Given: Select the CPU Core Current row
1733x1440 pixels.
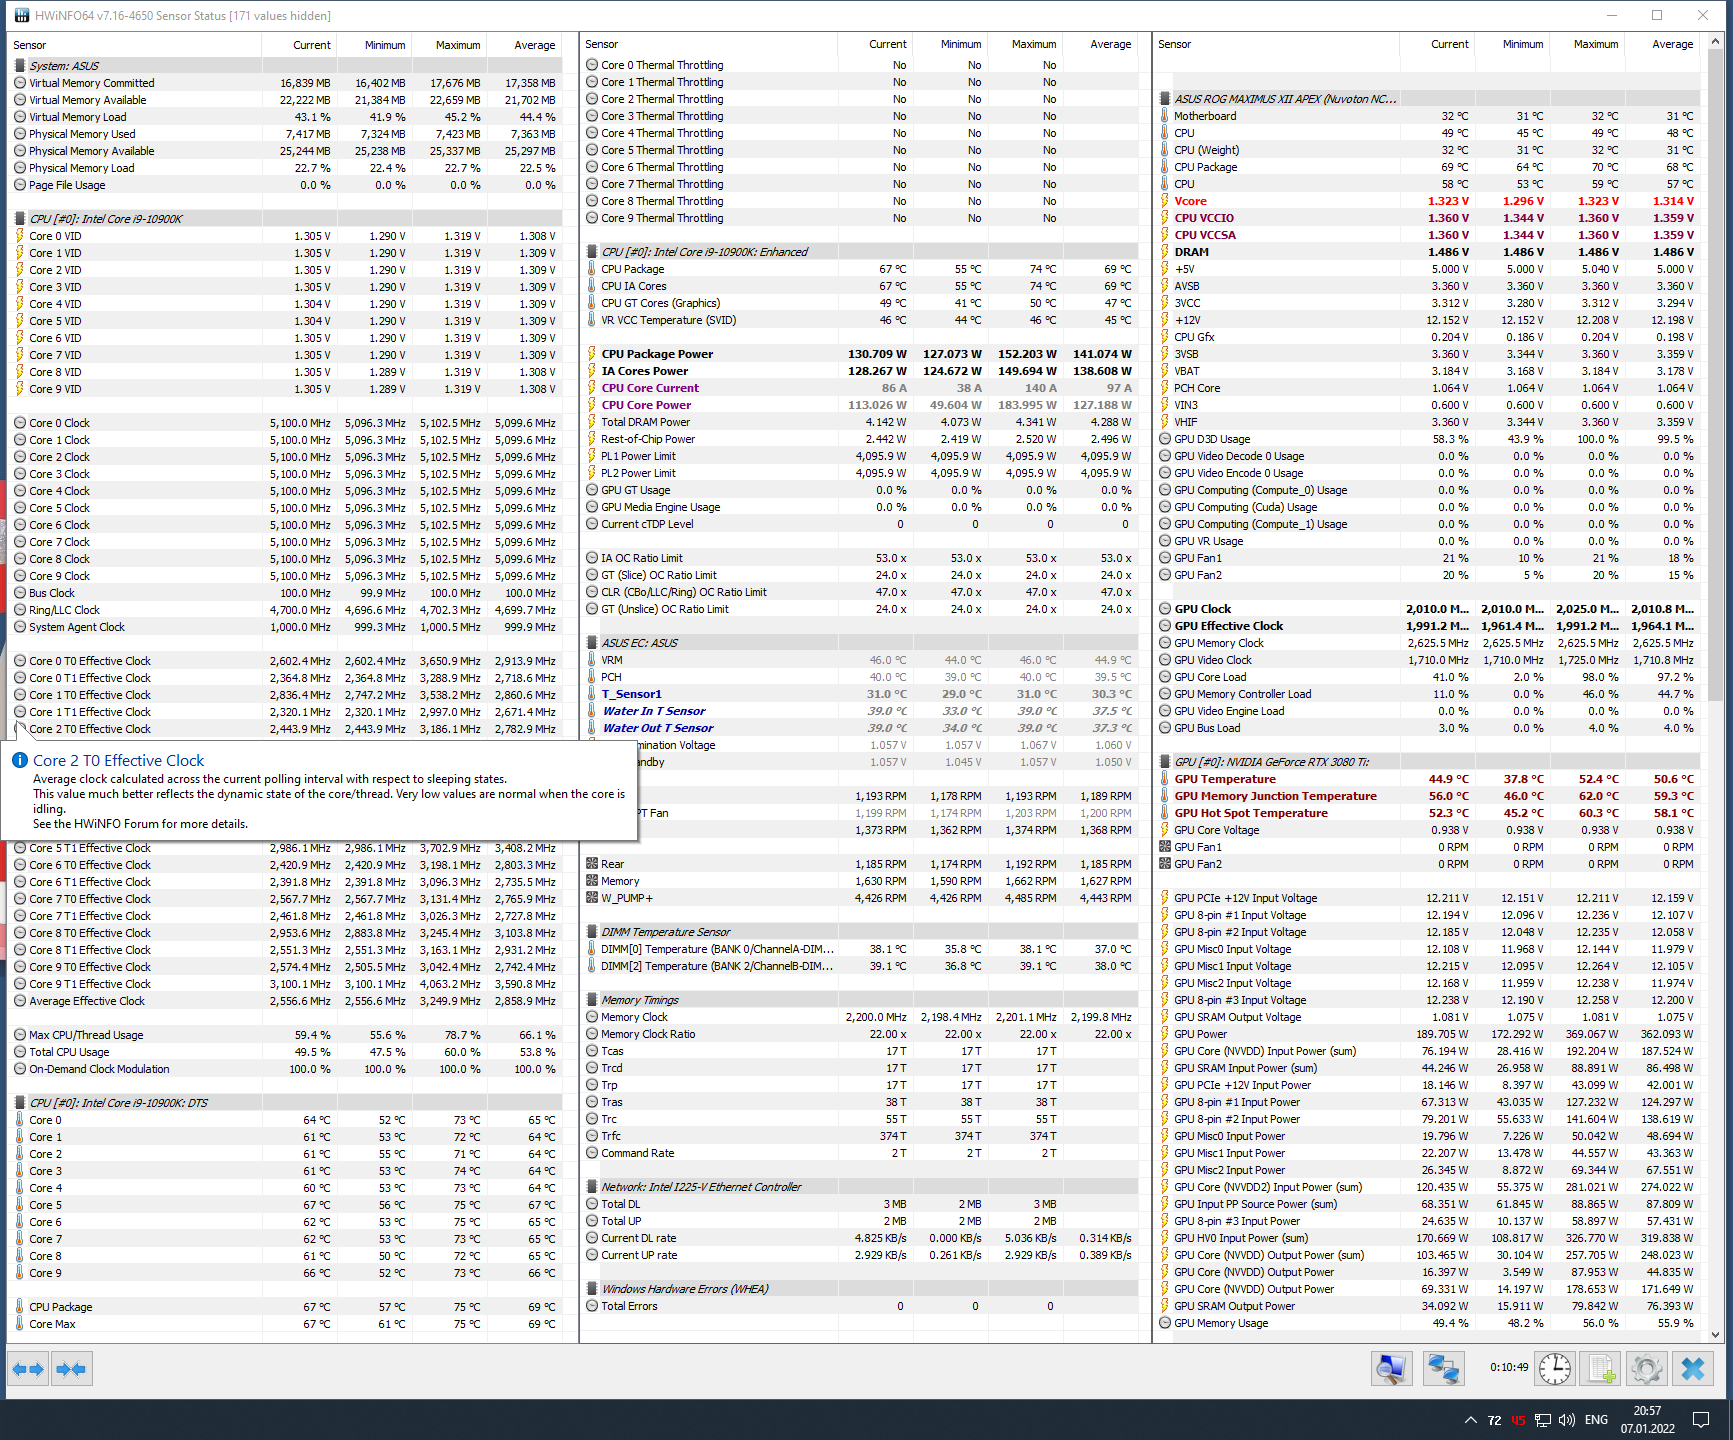Looking at the screenshot, I should (860, 388).
